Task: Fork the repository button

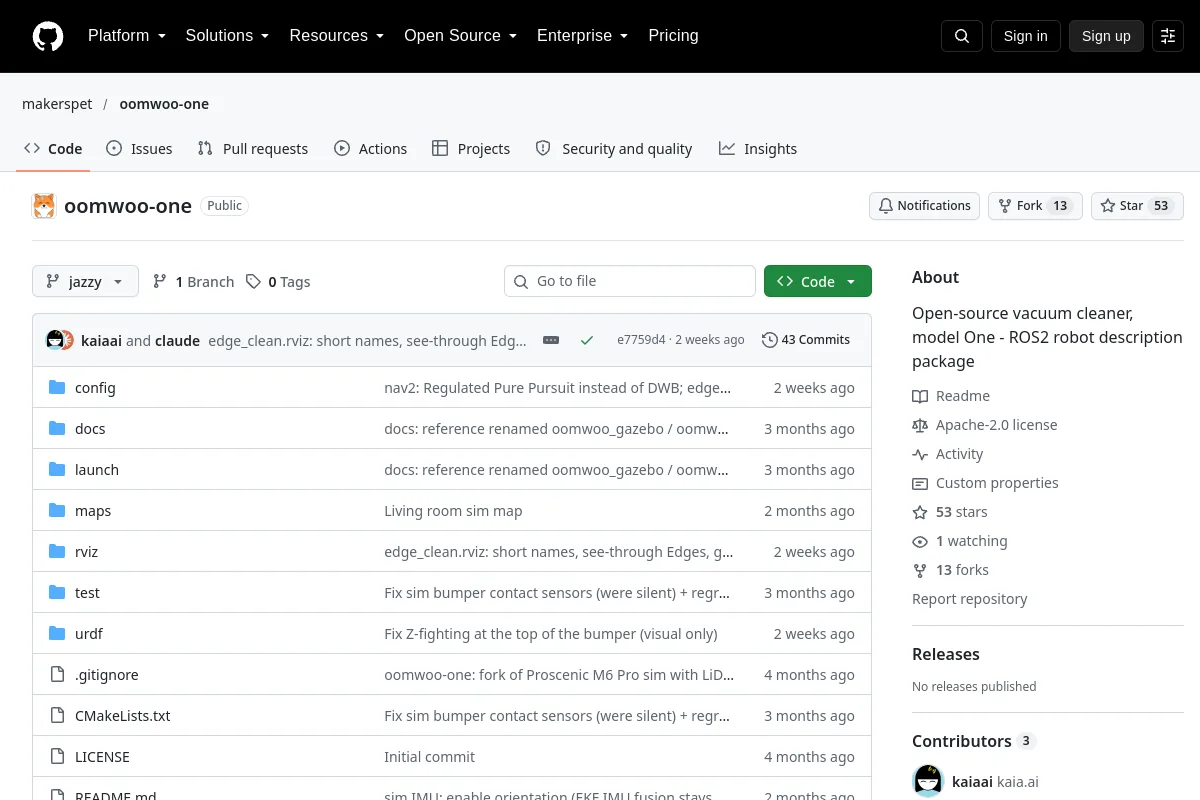Action: tap(1035, 206)
